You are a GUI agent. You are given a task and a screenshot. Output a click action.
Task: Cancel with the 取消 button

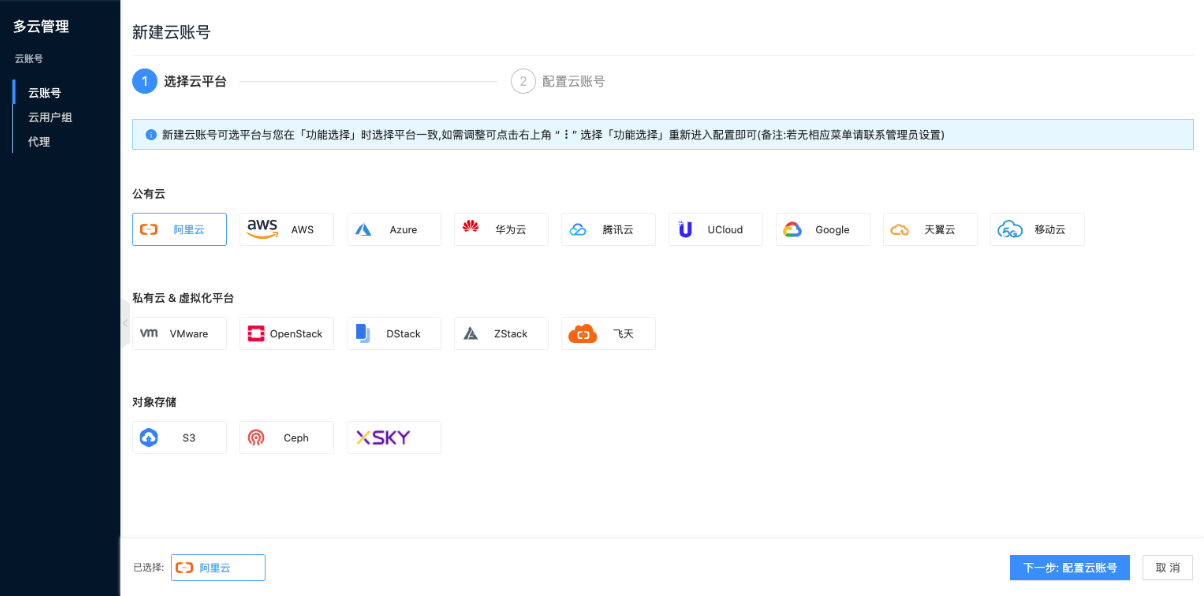(1168, 567)
